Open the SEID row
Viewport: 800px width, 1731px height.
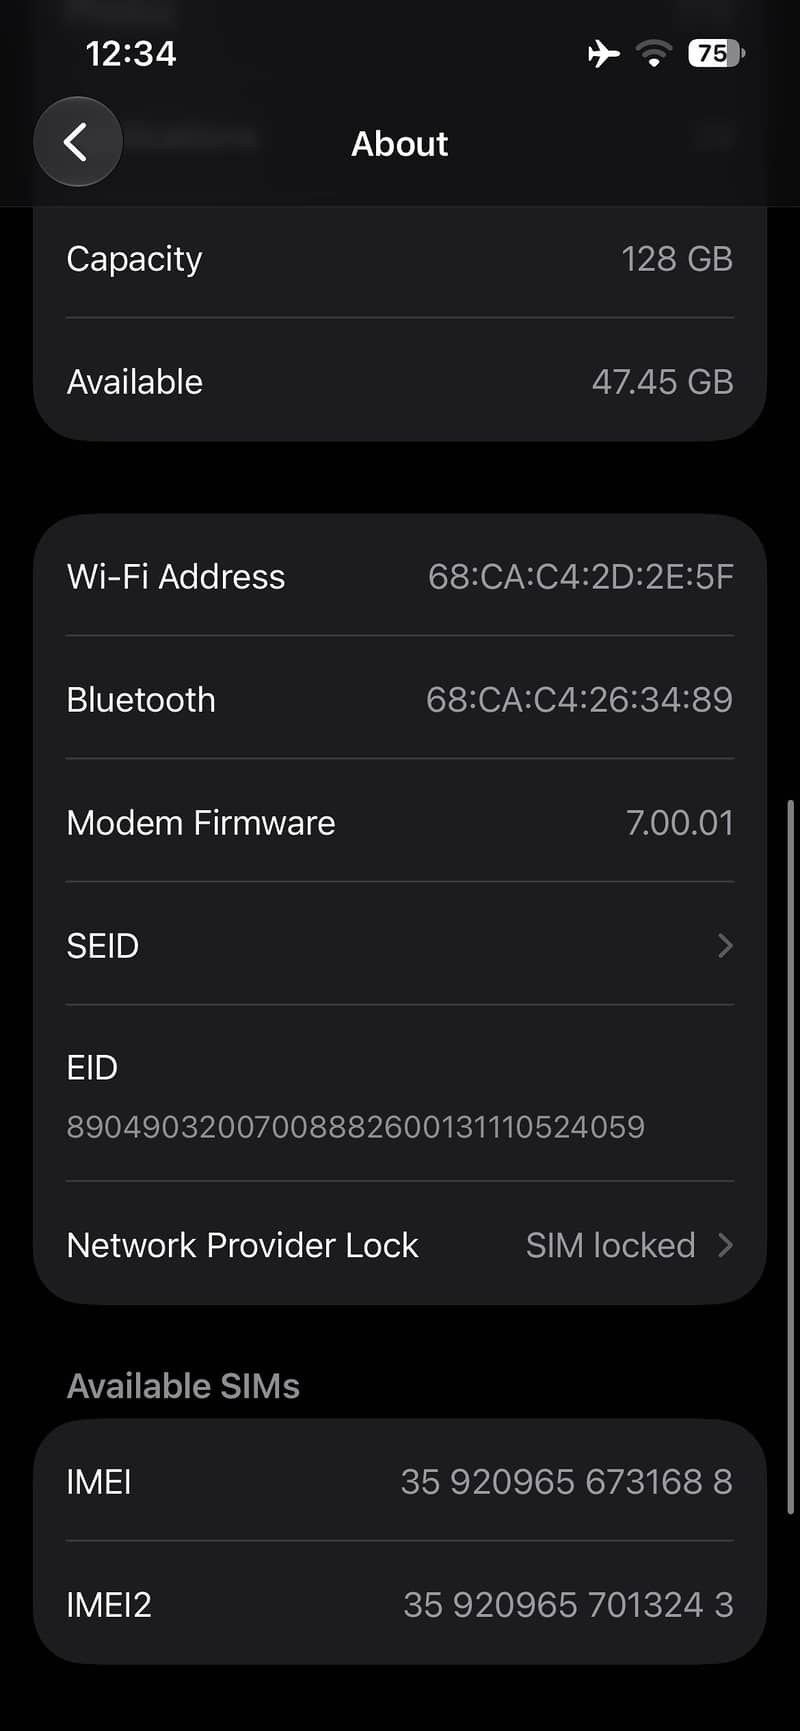coord(400,944)
